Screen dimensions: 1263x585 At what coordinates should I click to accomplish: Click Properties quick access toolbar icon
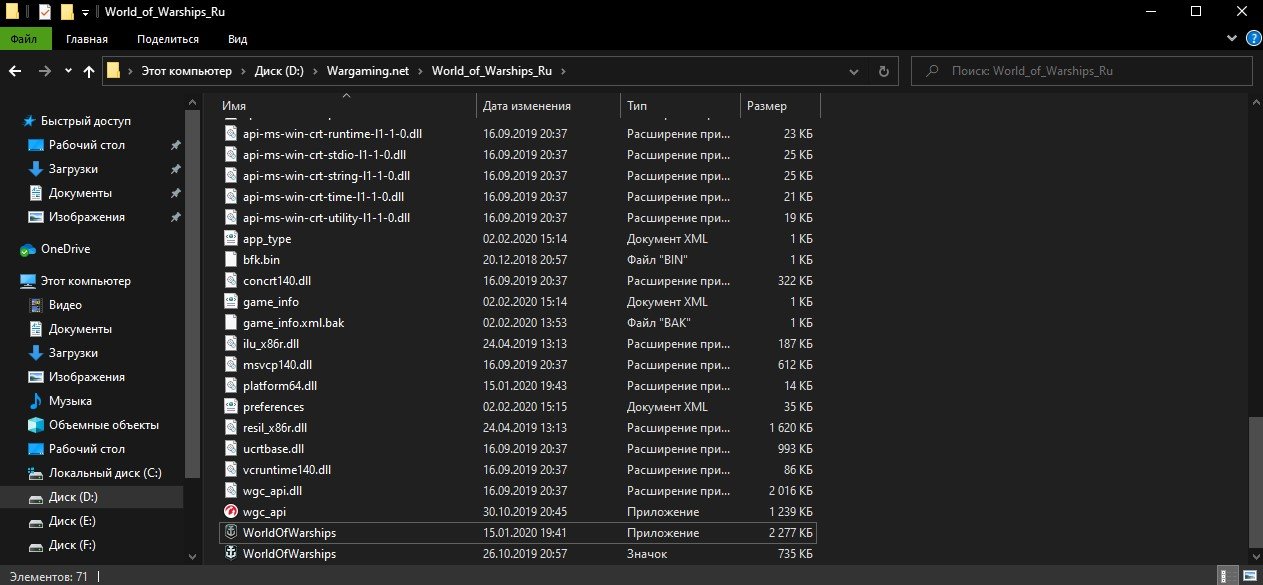45,13
